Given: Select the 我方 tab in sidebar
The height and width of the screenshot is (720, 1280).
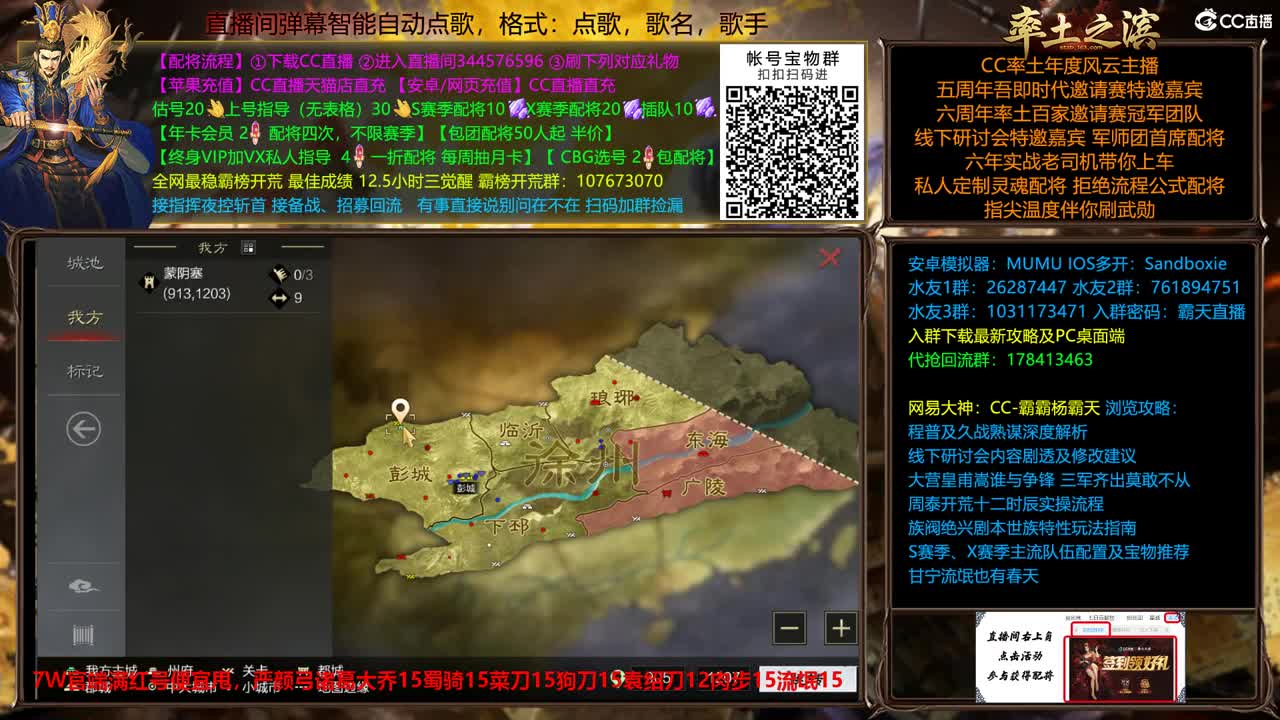Looking at the screenshot, I should [85, 317].
